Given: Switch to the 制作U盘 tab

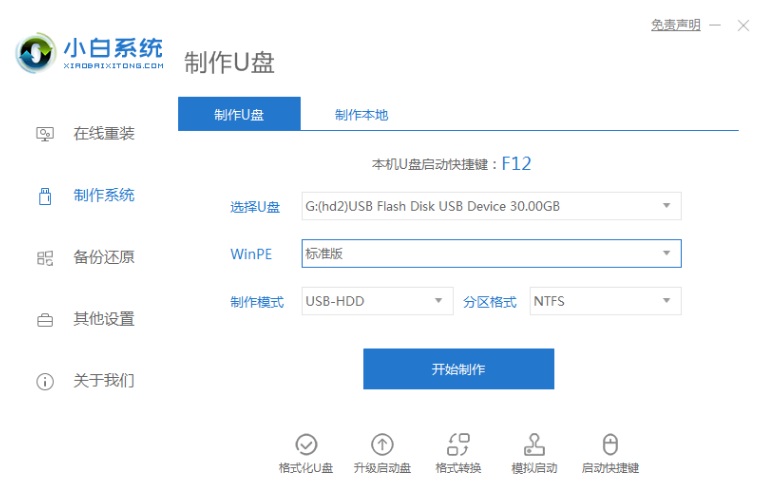Looking at the screenshot, I should (239, 114).
